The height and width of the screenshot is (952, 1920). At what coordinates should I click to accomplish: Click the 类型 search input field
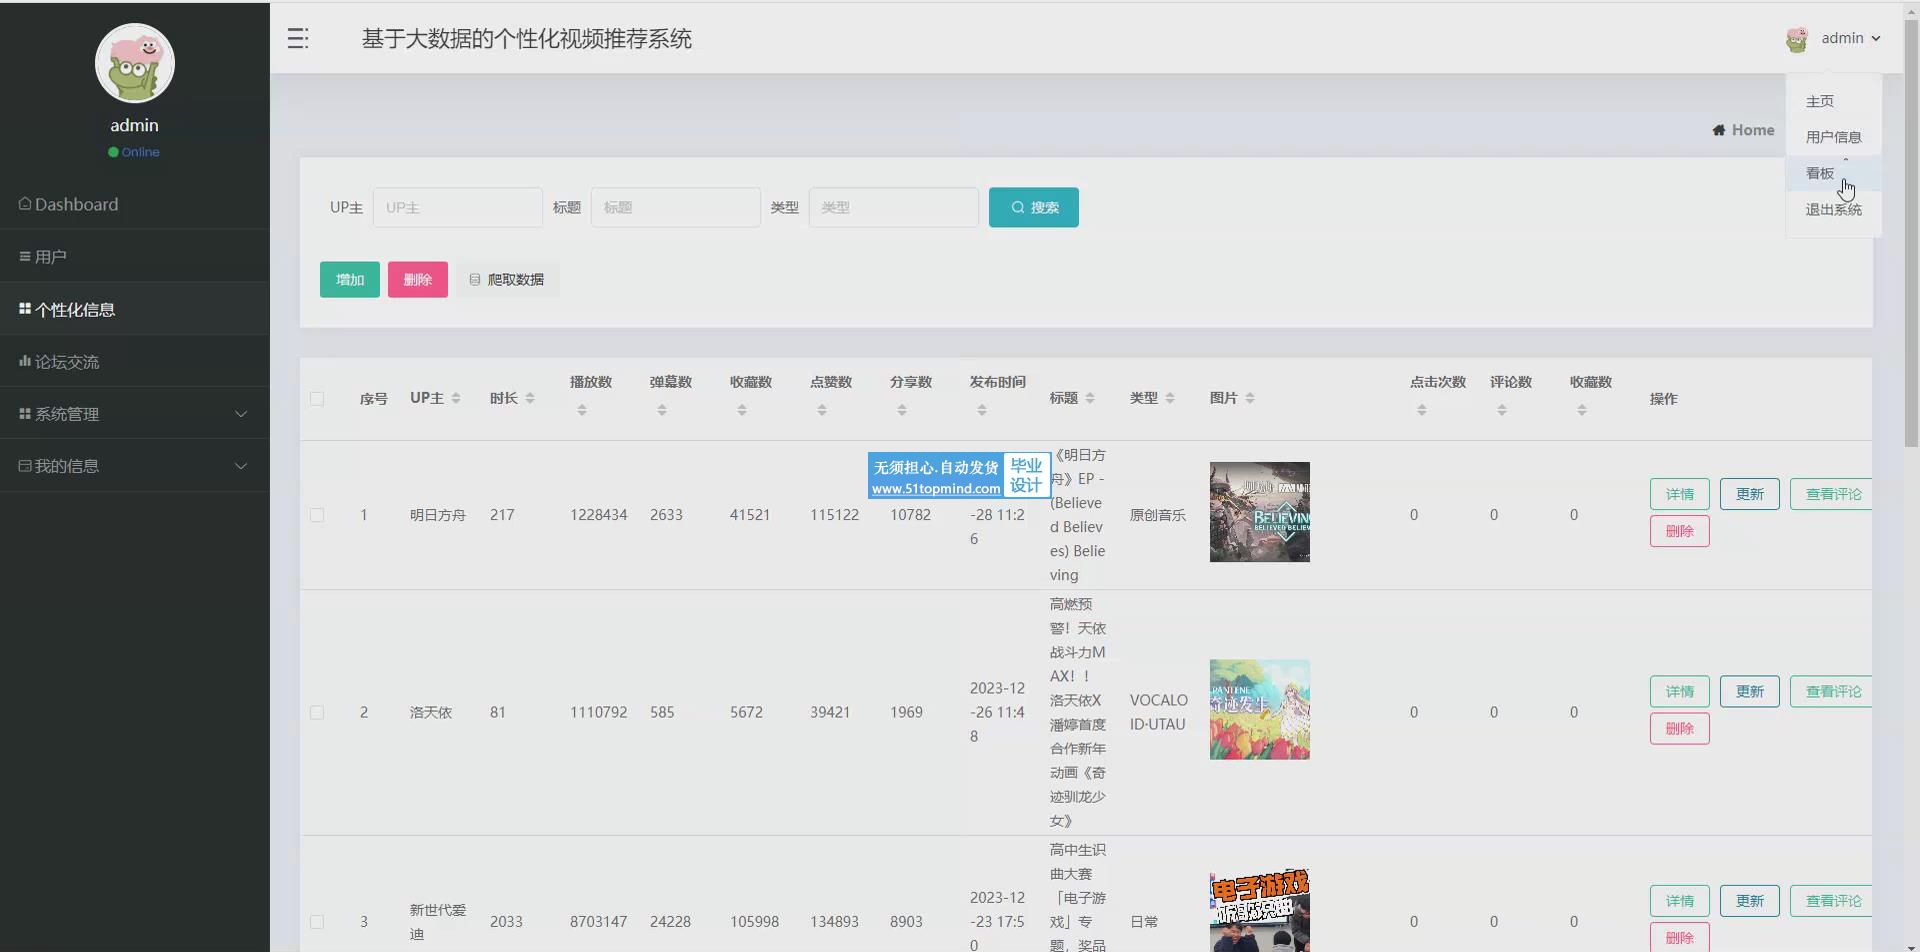(x=894, y=207)
